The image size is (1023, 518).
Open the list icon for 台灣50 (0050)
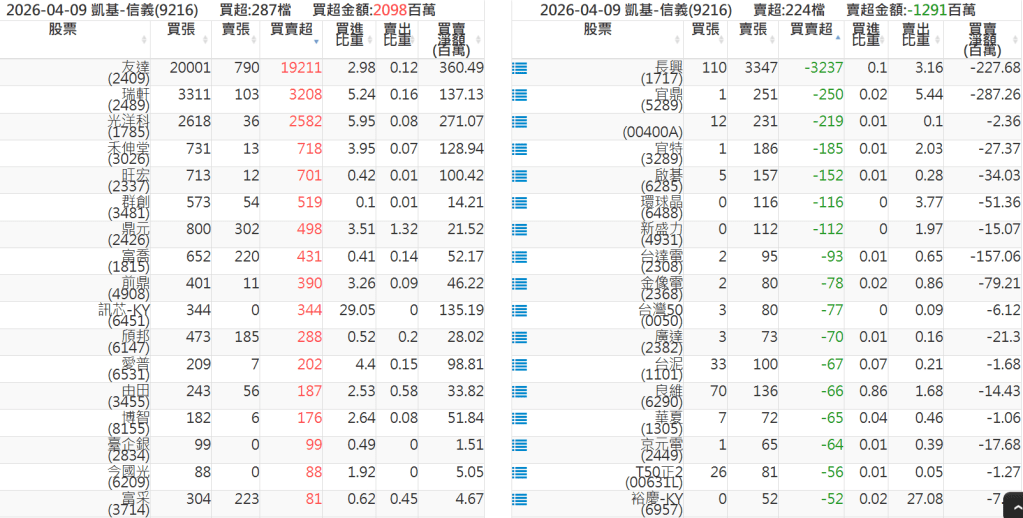point(519,311)
